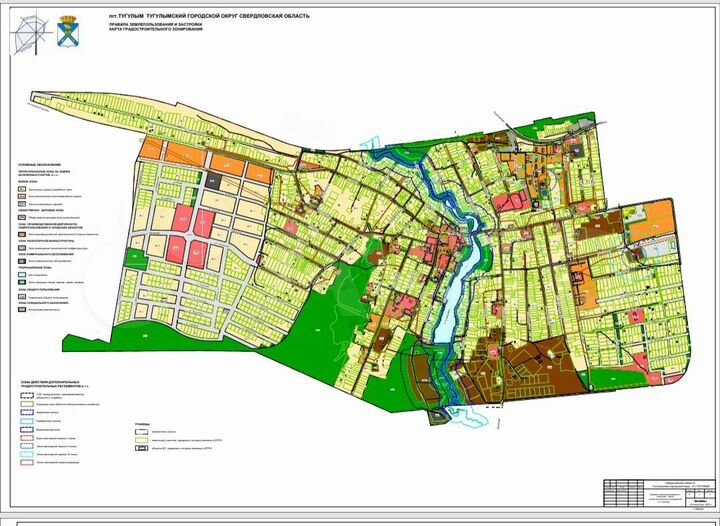Click the dark green recreation legend swatch
720x526 pixels.
(22, 282)
